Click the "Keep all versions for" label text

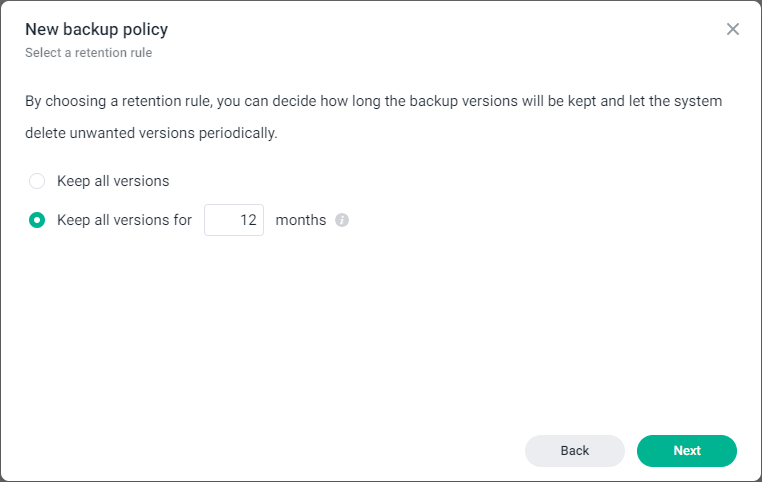point(124,220)
